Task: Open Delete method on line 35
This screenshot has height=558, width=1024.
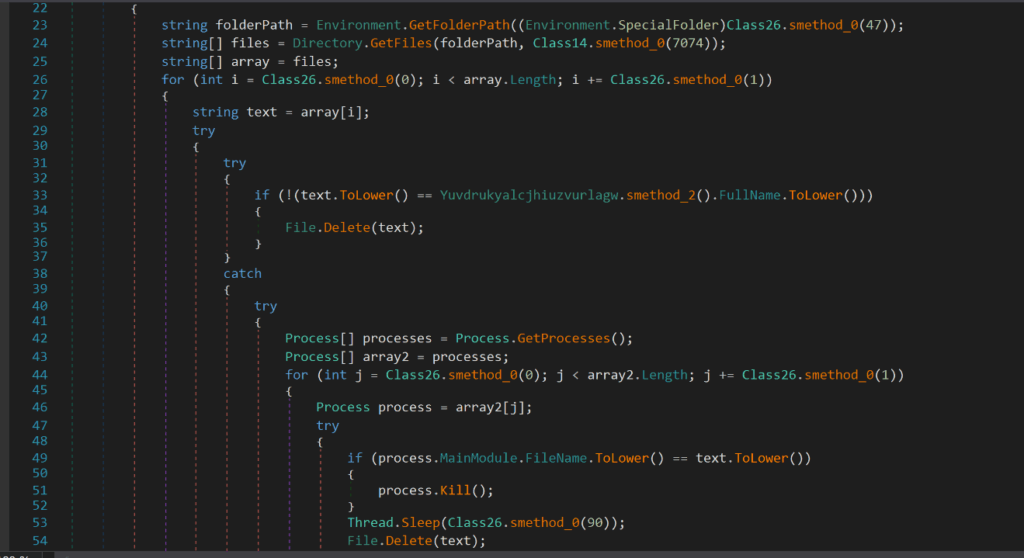Action: pyautogui.click(x=347, y=228)
